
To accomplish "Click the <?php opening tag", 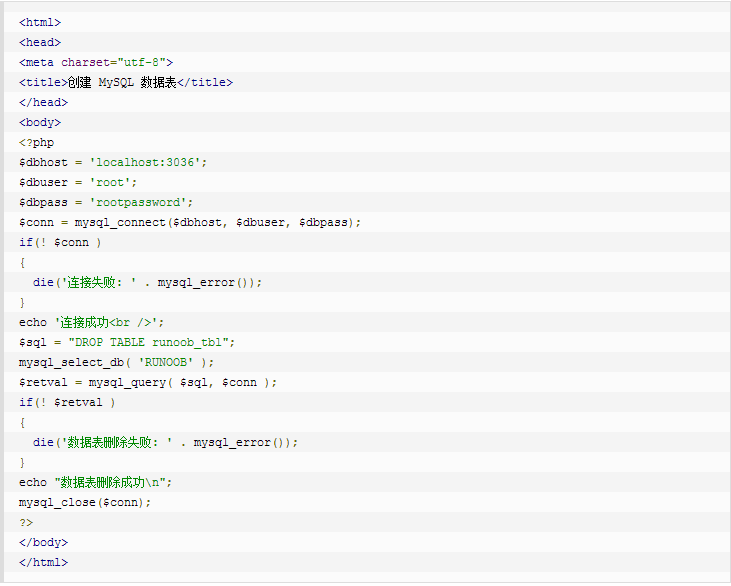I will tap(36, 142).
